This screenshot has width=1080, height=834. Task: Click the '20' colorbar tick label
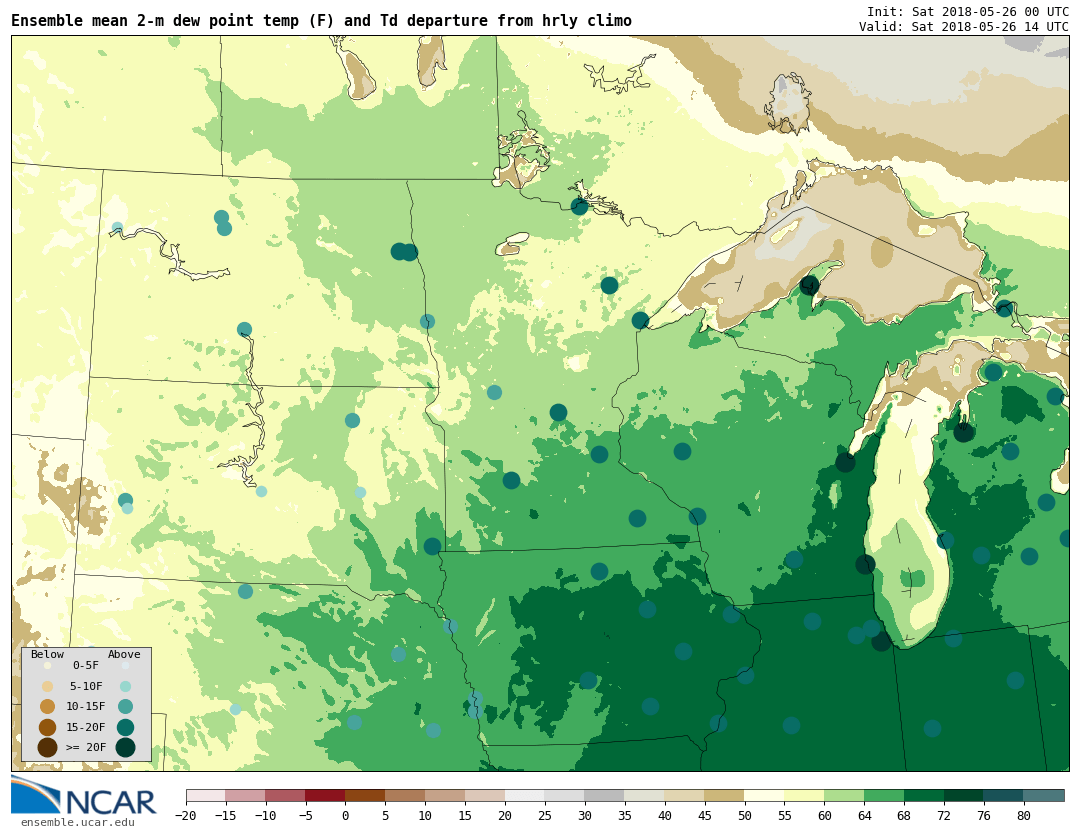click(505, 815)
